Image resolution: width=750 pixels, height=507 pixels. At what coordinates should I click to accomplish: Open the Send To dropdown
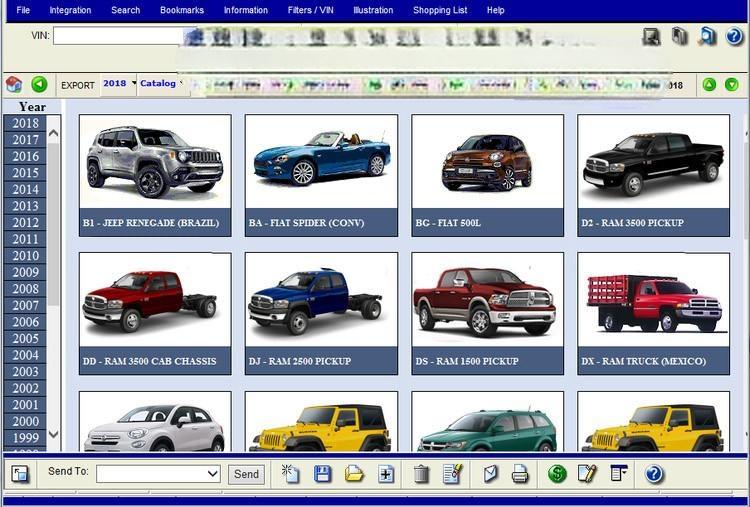coord(158,474)
